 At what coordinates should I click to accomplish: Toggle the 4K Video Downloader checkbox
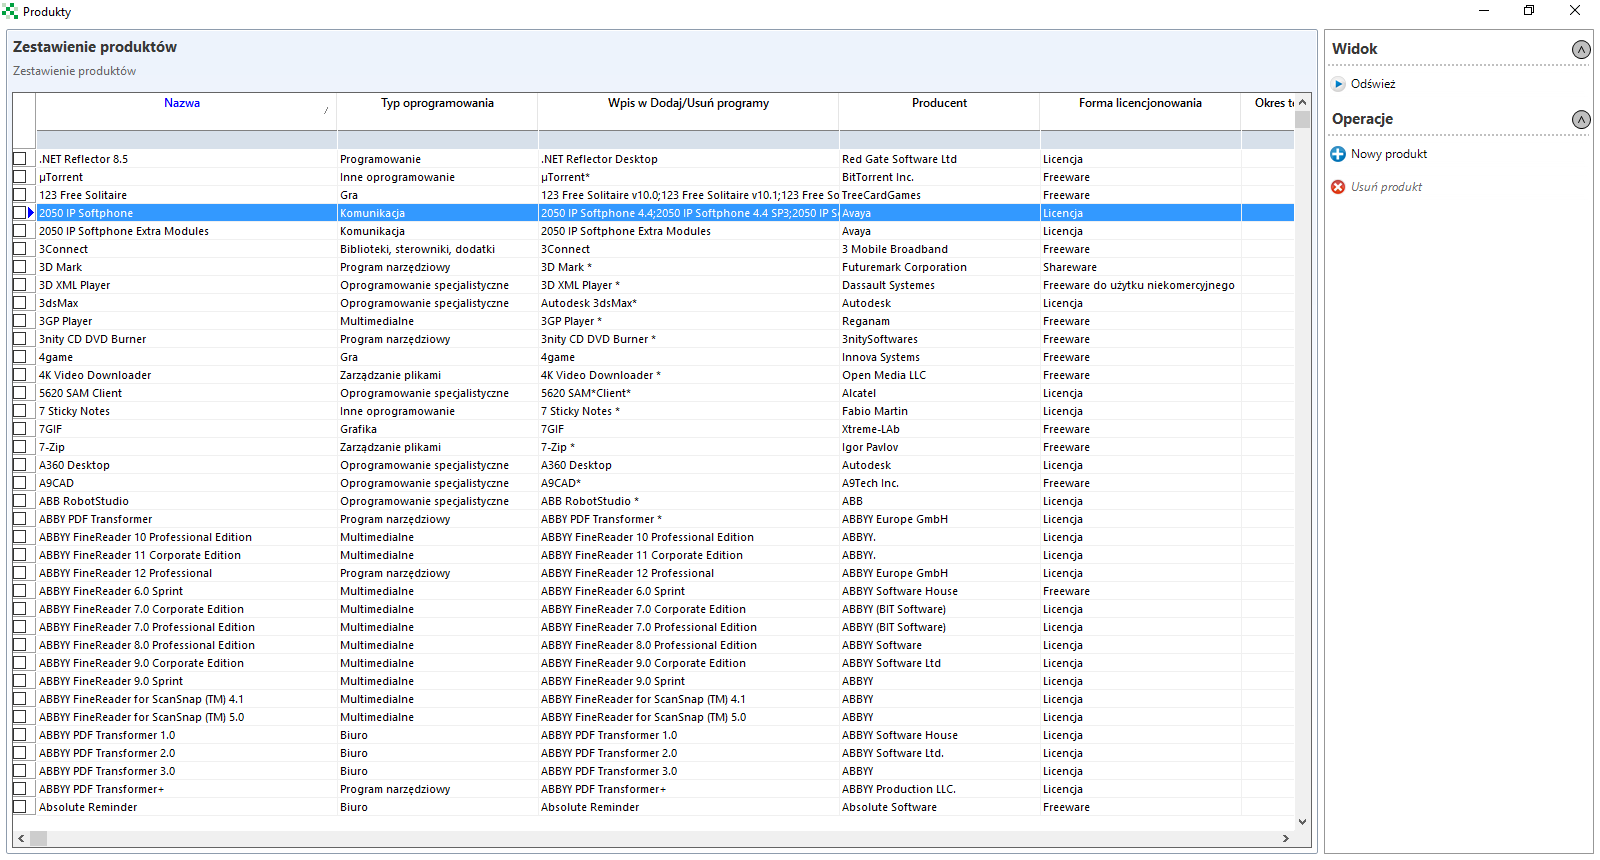pos(20,375)
